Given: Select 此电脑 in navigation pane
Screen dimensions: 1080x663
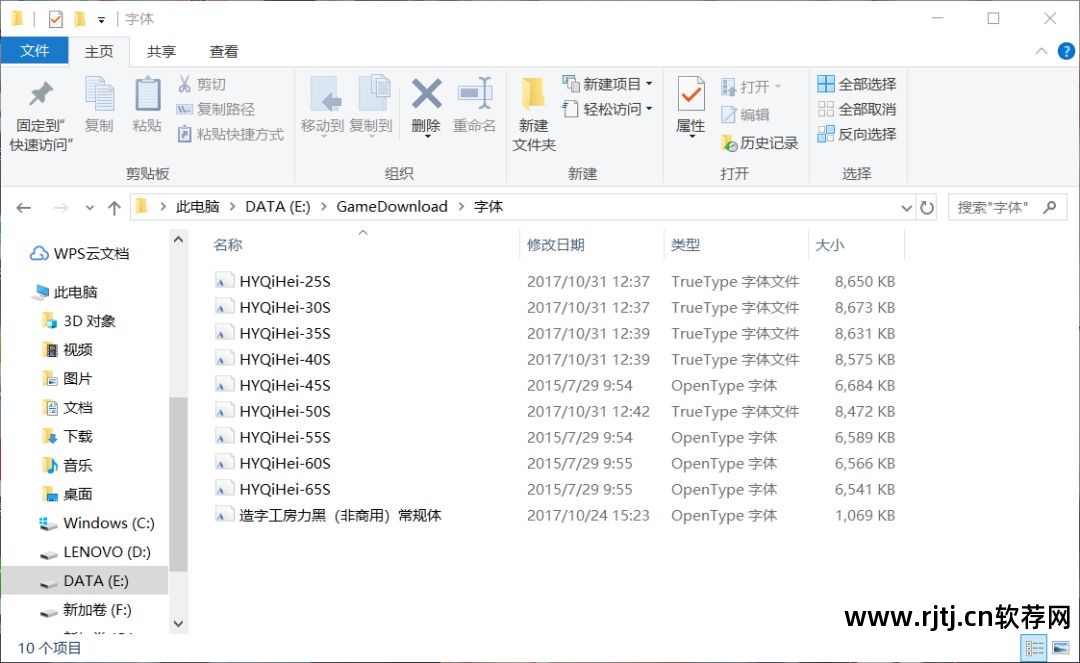Looking at the screenshot, I should (x=65, y=292).
